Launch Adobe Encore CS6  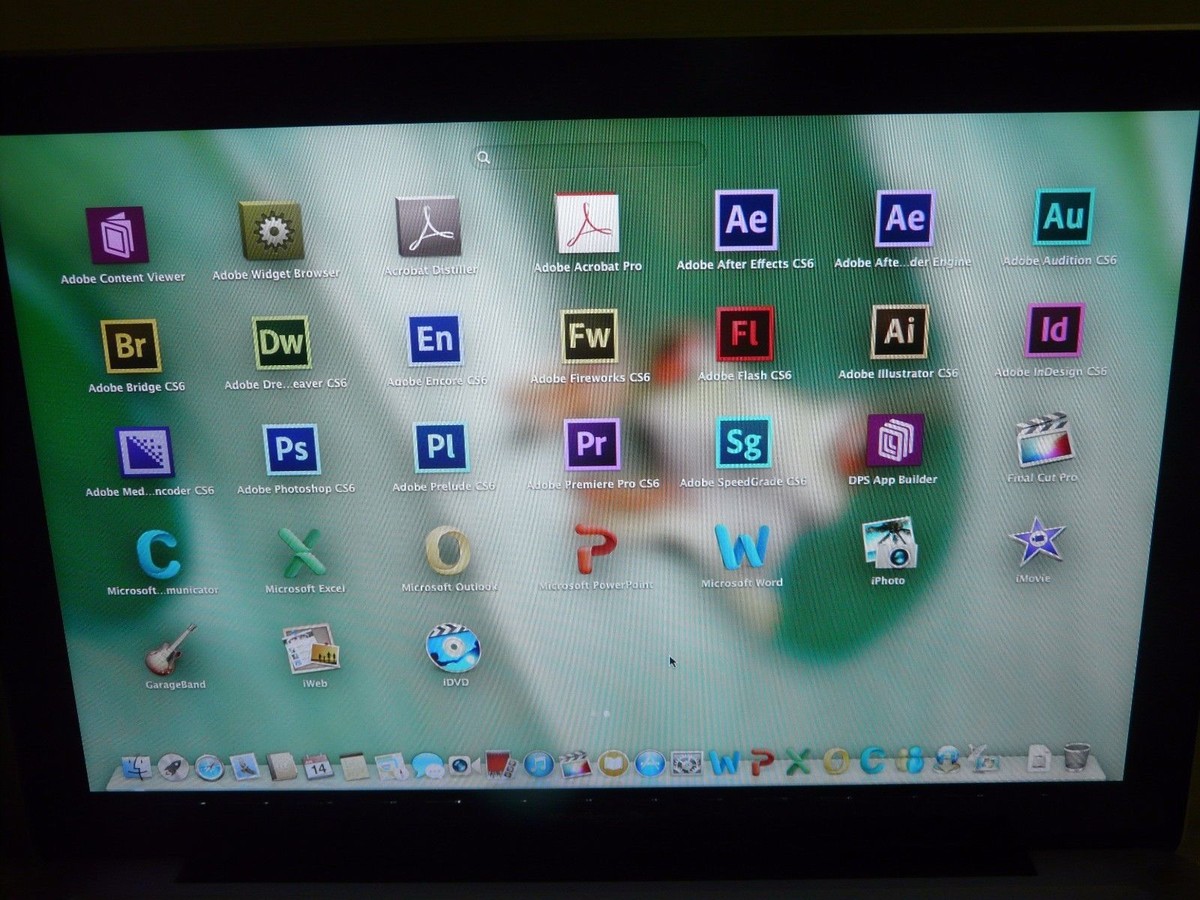(435, 340)
